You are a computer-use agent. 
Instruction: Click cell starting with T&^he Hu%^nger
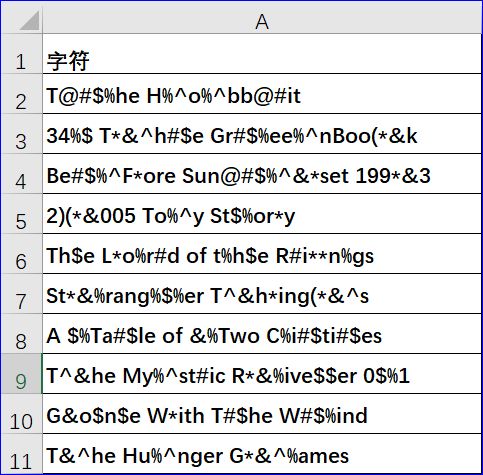[x=262, y=453]
